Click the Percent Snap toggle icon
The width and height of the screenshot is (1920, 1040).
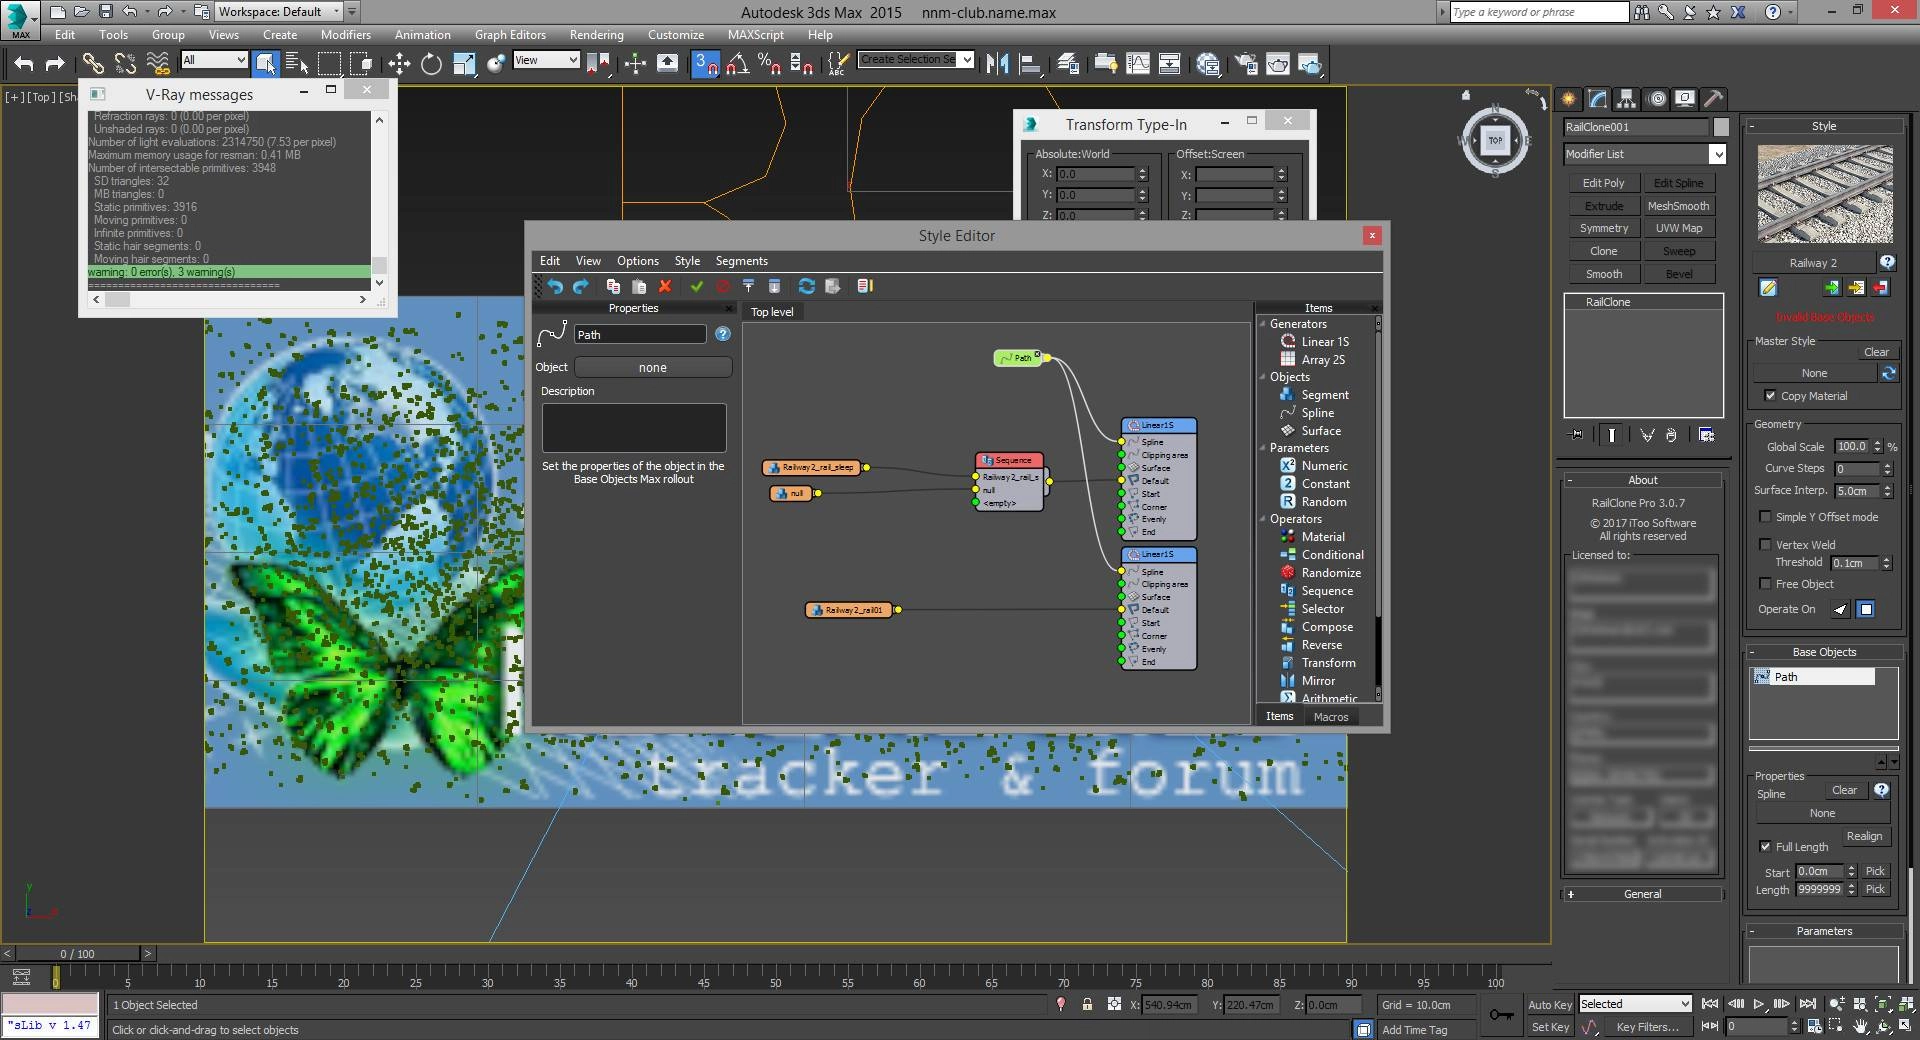(x=769, y=64)
